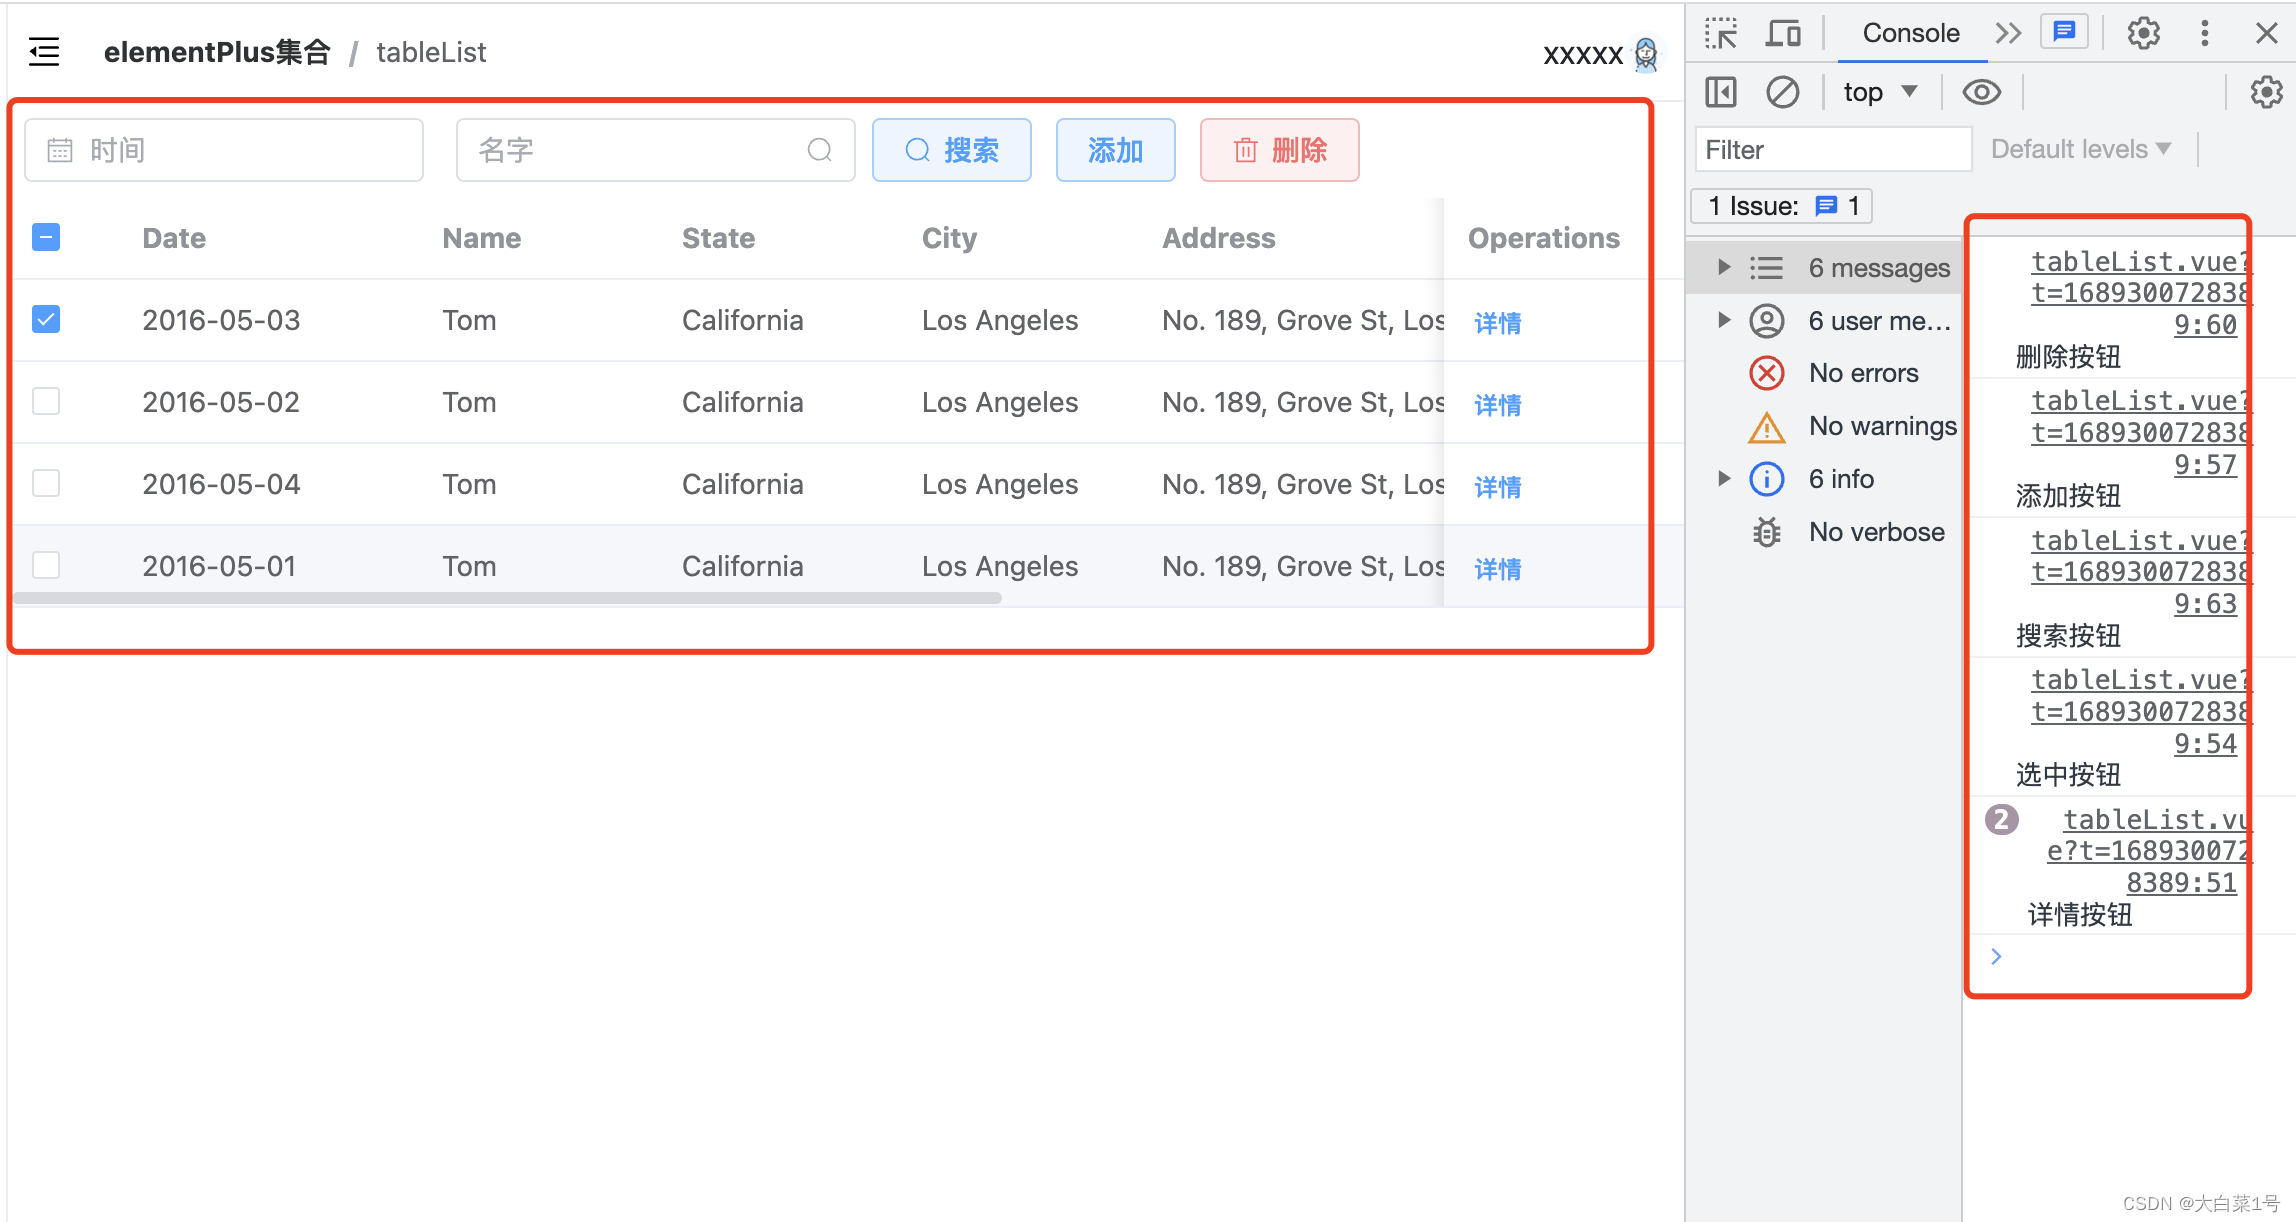Open DevTools settings gear in top bar

[x=2143, y=33]
